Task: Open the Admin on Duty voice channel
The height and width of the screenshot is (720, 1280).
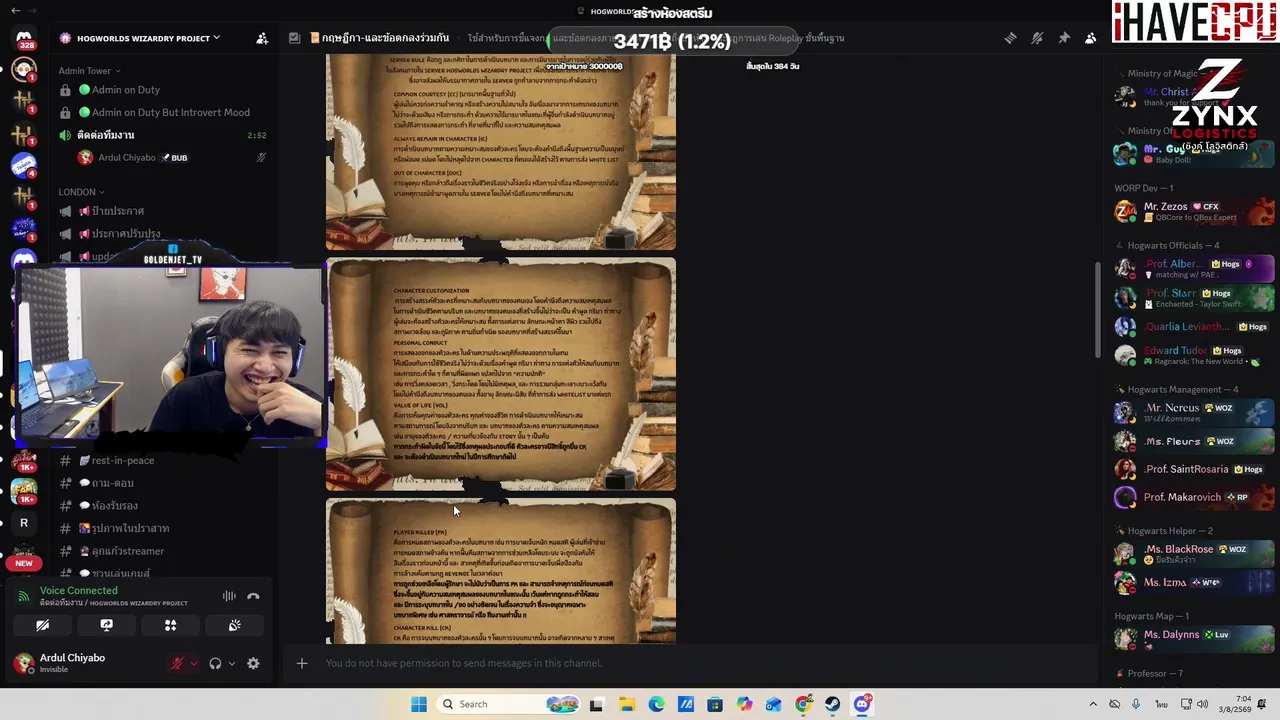Action: click(x=162, y=90)
